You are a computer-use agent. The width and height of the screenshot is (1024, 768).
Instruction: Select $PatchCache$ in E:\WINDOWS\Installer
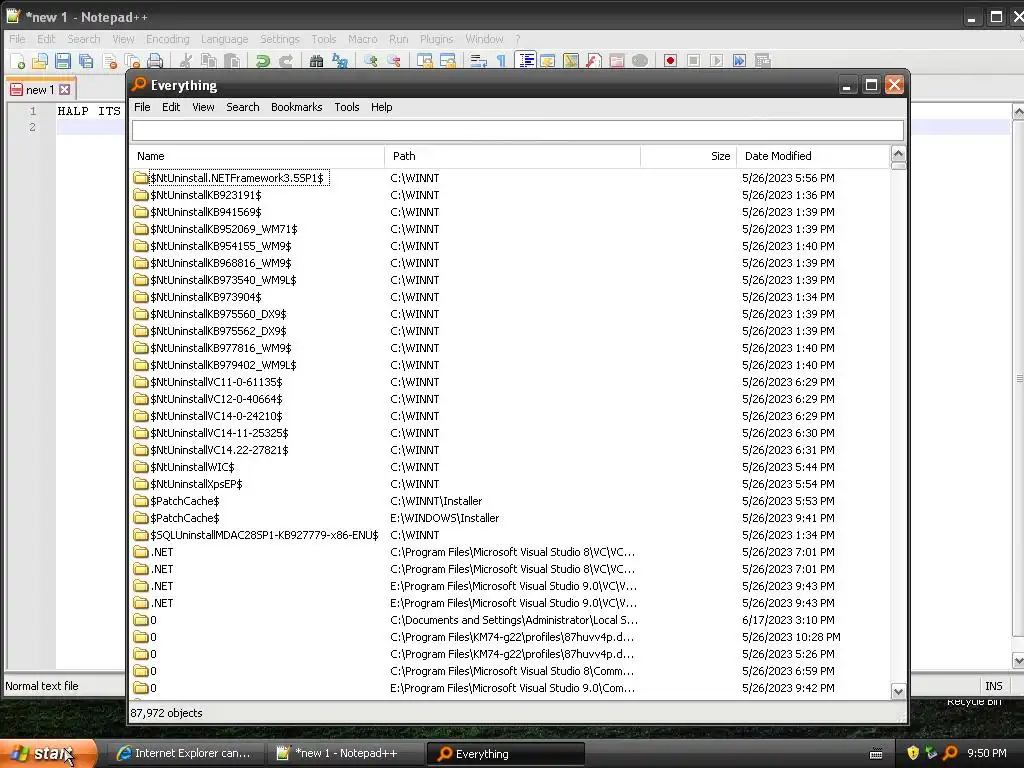coord(509,518)
